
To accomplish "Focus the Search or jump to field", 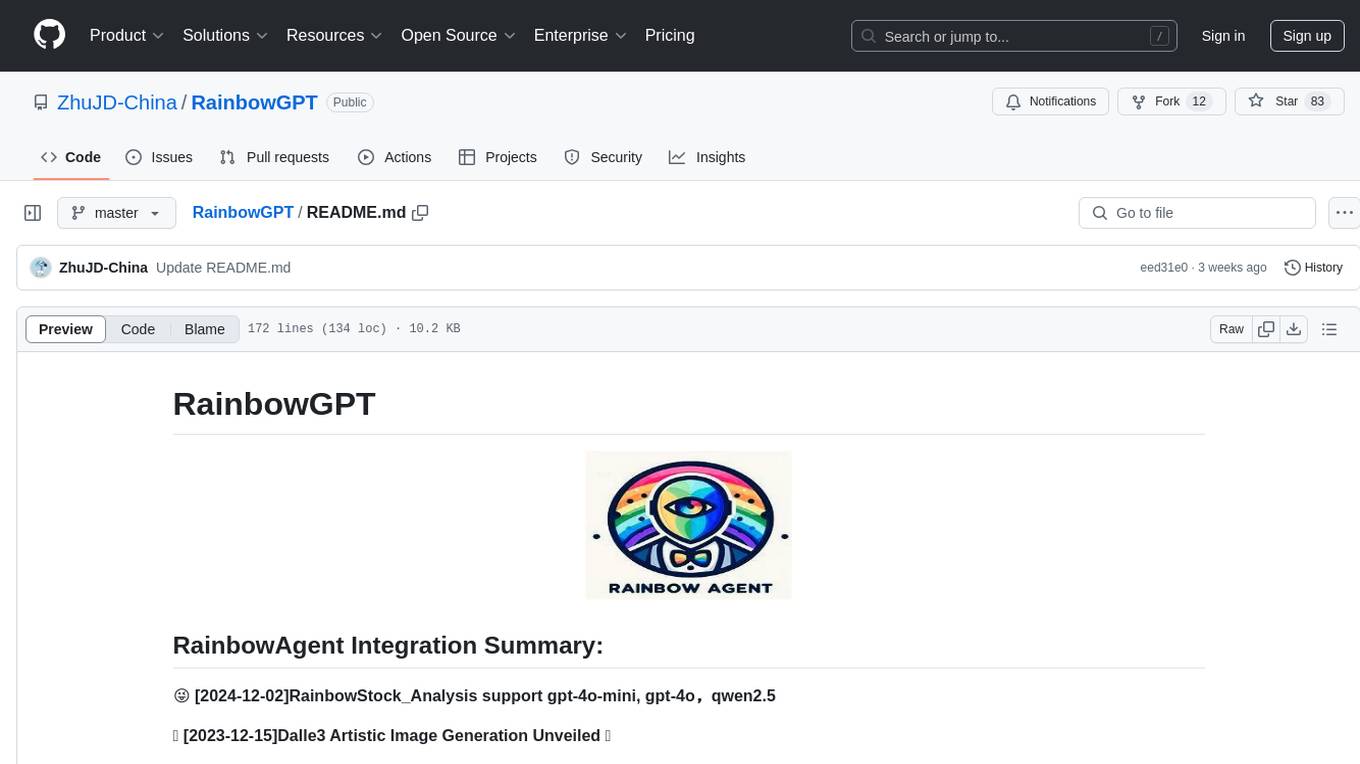I will [x=1014, y=36].
